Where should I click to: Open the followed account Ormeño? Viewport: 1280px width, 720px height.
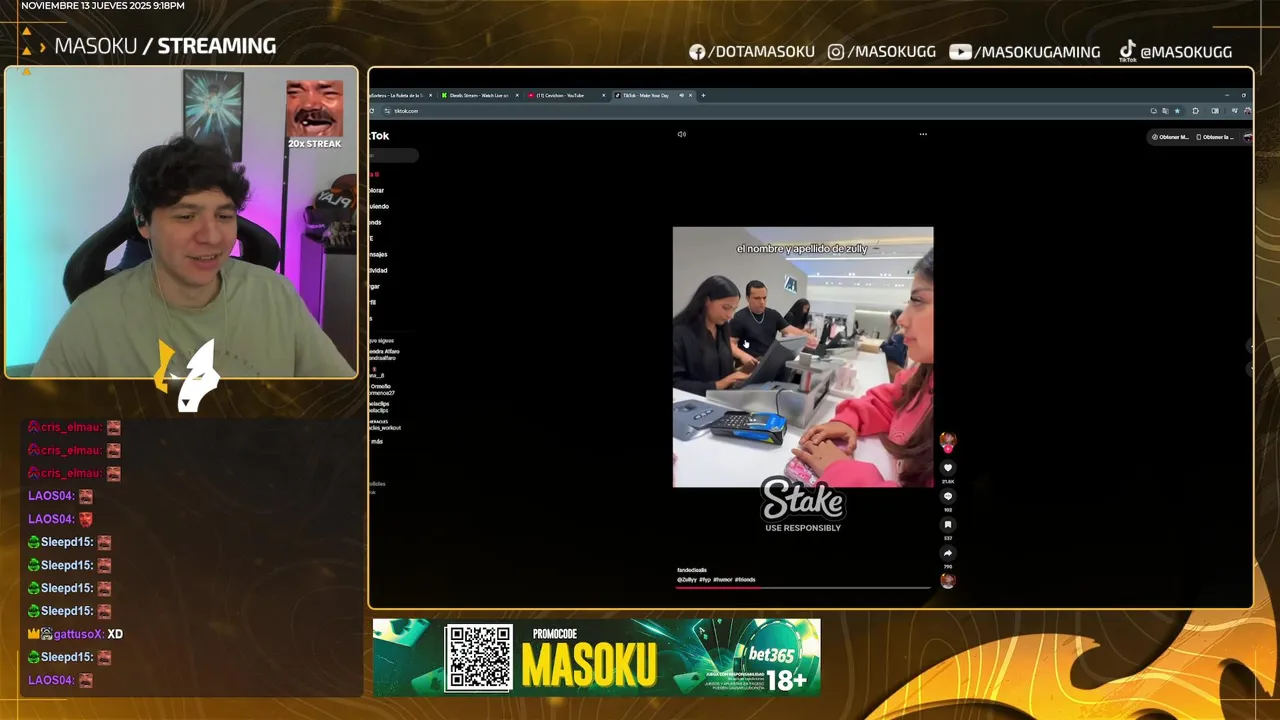click(382, 389)
